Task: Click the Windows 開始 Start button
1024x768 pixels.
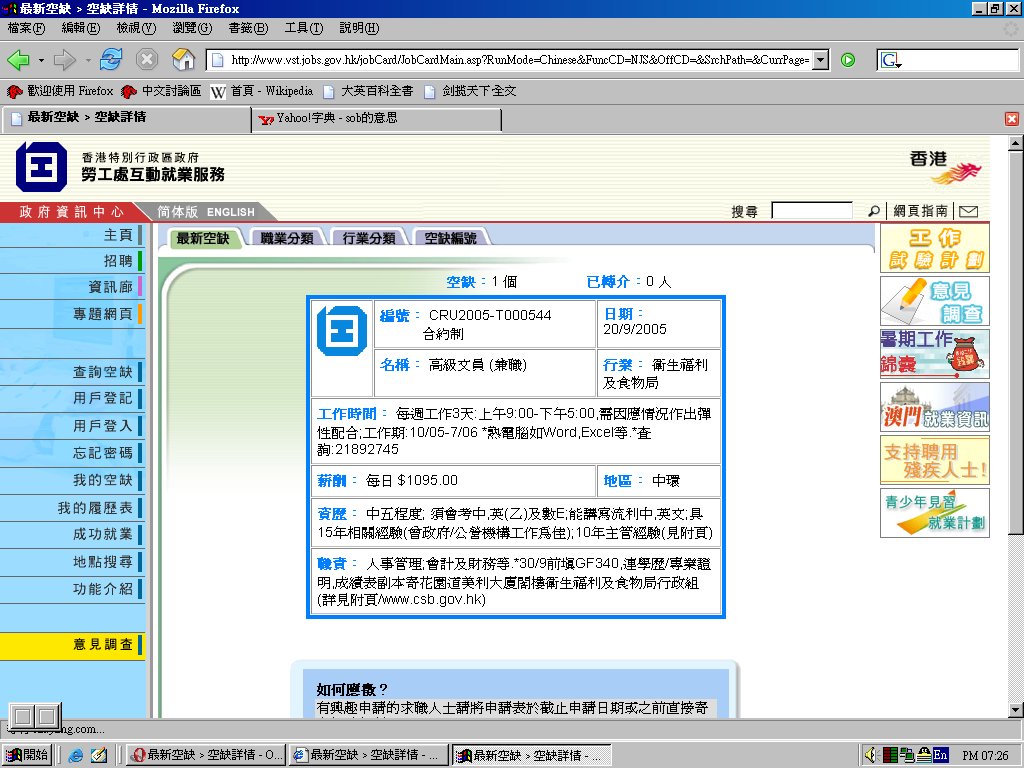Action: tap(28, 755)
